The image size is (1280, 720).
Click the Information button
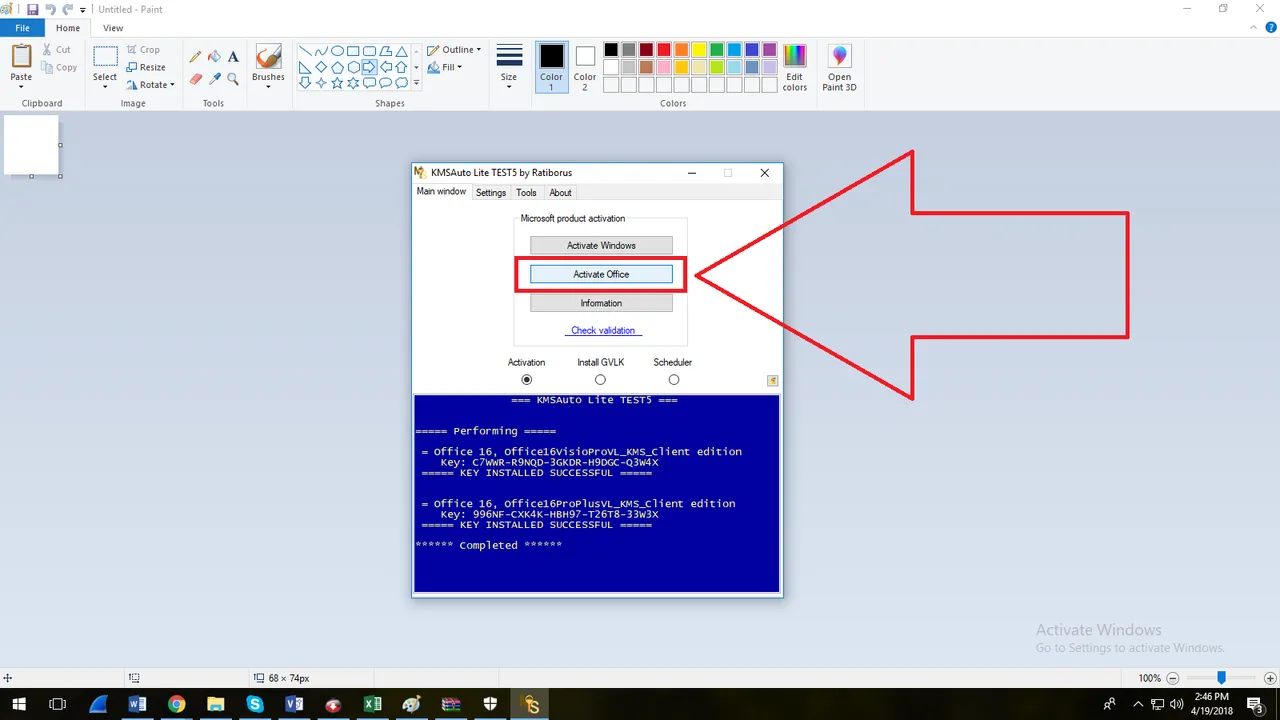(601, 303)
